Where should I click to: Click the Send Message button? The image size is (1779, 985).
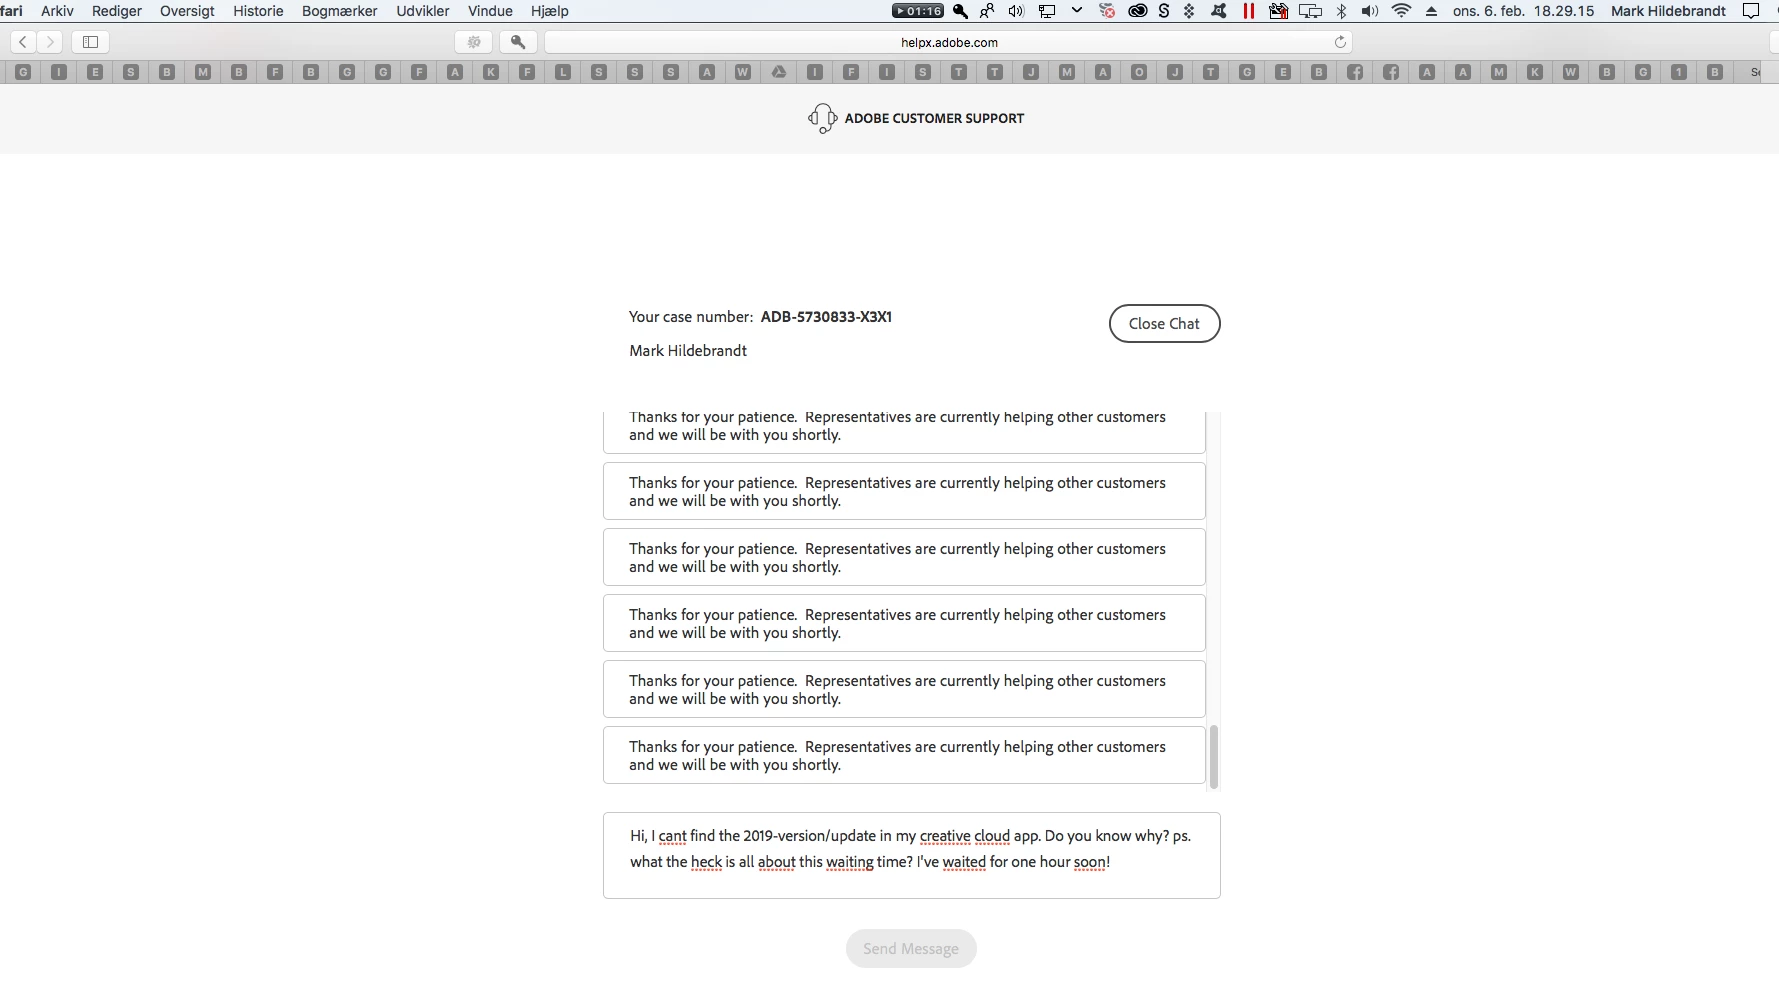point(911,948)
